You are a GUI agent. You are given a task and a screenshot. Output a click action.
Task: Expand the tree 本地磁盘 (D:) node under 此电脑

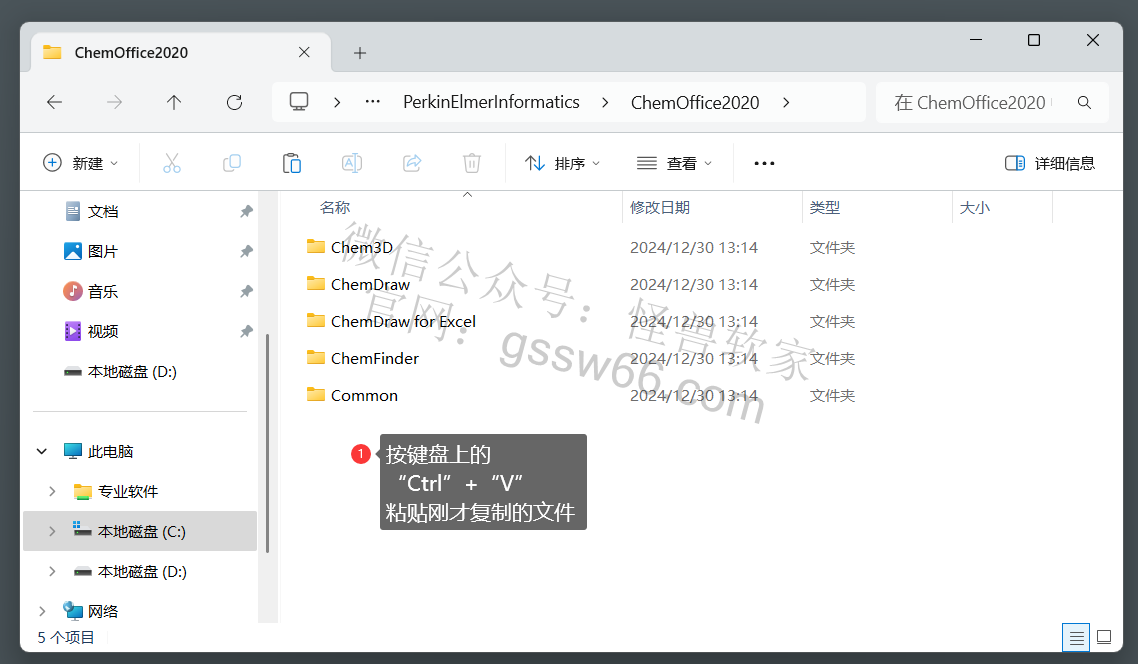pyautogui.click(x=52, y=571)
